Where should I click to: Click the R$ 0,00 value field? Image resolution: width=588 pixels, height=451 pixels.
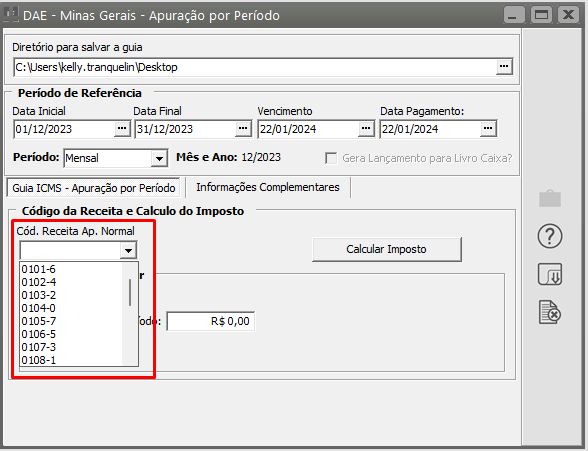[x=211, y=321]
